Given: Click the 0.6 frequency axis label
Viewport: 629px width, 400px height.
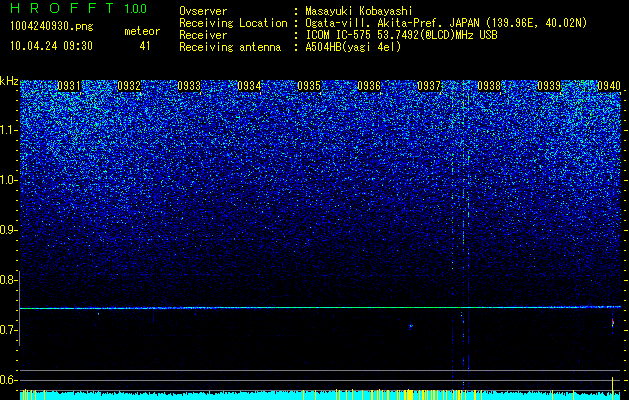Looking at the screenshot, I should click(8, 380).
